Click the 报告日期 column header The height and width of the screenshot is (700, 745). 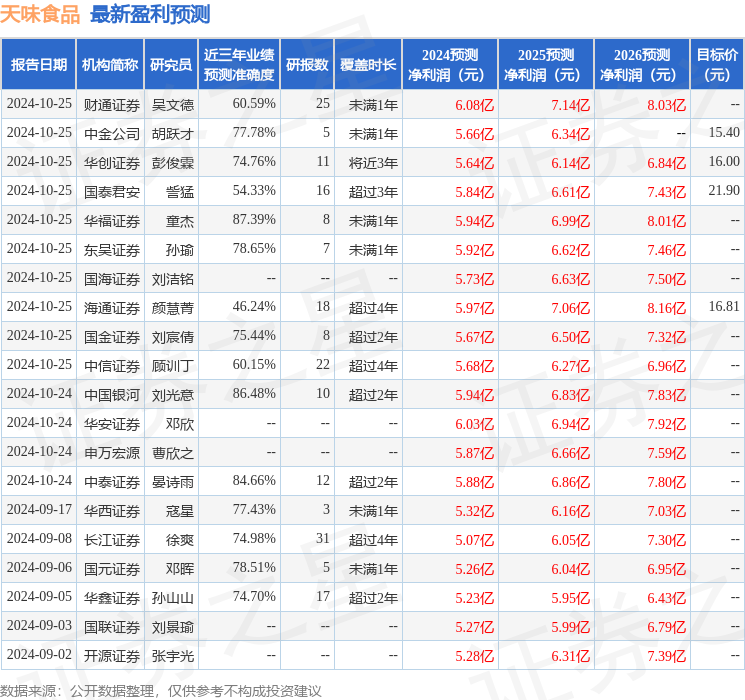coord(38,64)
